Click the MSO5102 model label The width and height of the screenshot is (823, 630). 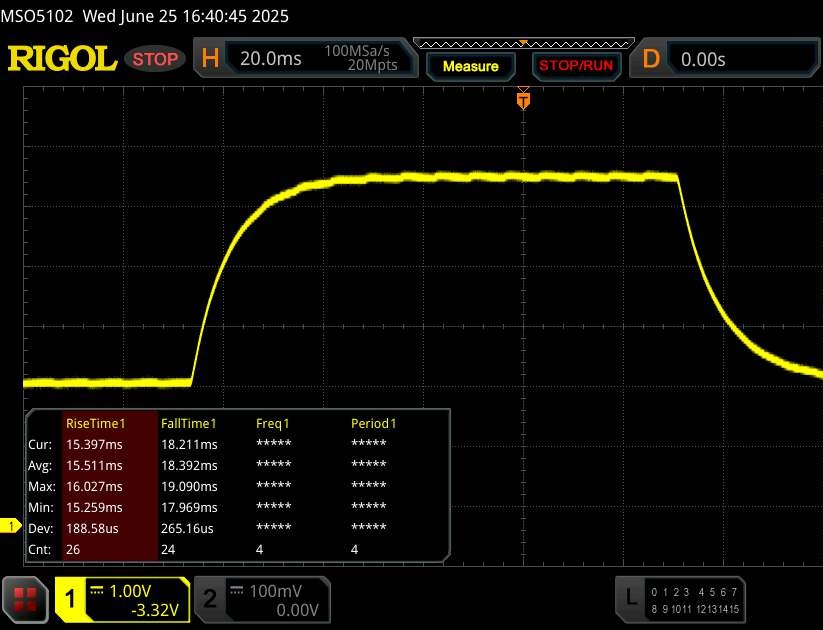pyautogui.click(x=37, y=16)
